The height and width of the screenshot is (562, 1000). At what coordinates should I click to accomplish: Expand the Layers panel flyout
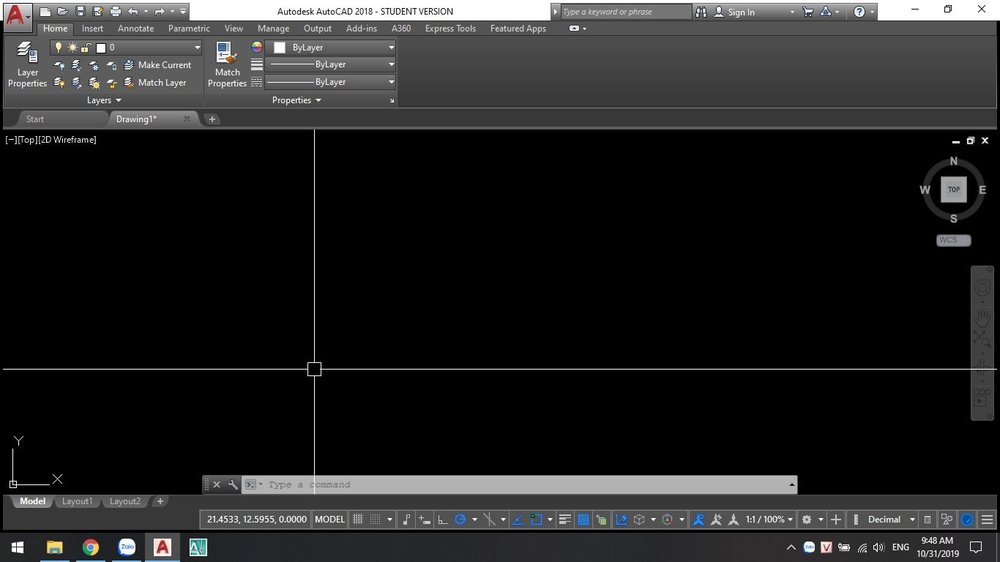coord(104,100)
